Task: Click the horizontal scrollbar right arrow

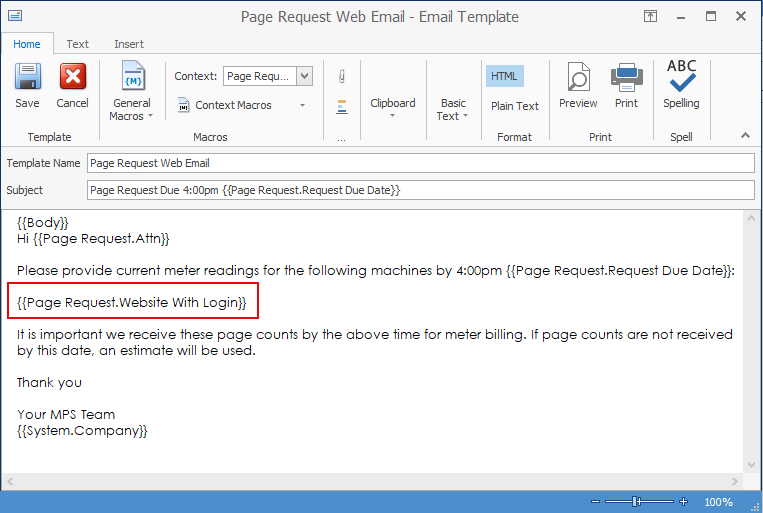Action: [735, 481]
